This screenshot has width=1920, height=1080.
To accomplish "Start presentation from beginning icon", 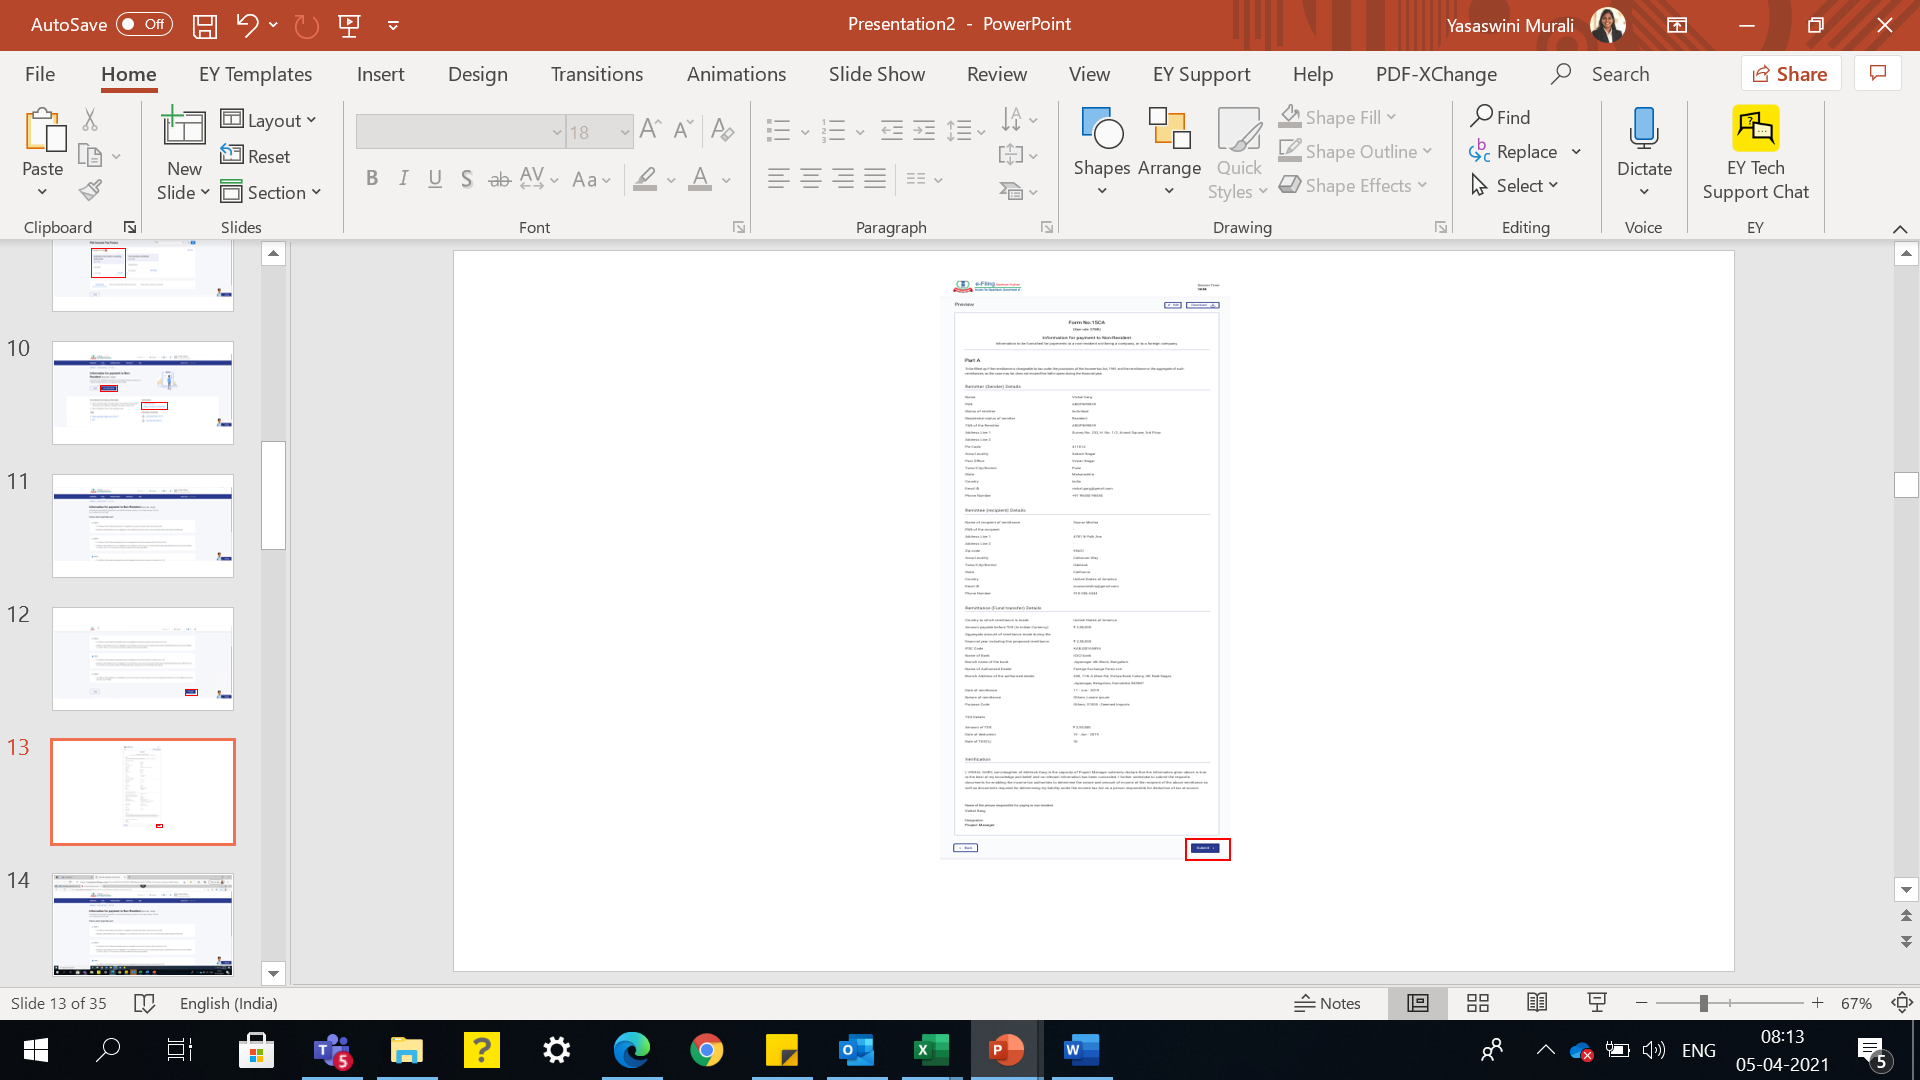I will coord(349,25).
